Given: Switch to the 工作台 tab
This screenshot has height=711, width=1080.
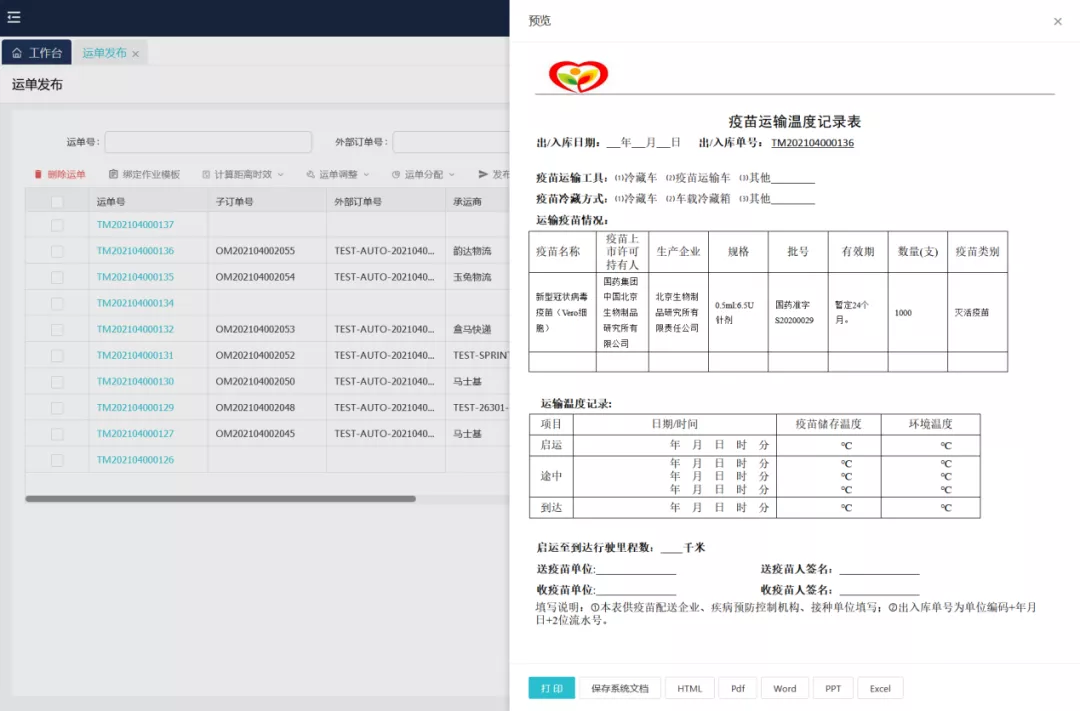Looking at the screenshot, I should tap(37, 52).
